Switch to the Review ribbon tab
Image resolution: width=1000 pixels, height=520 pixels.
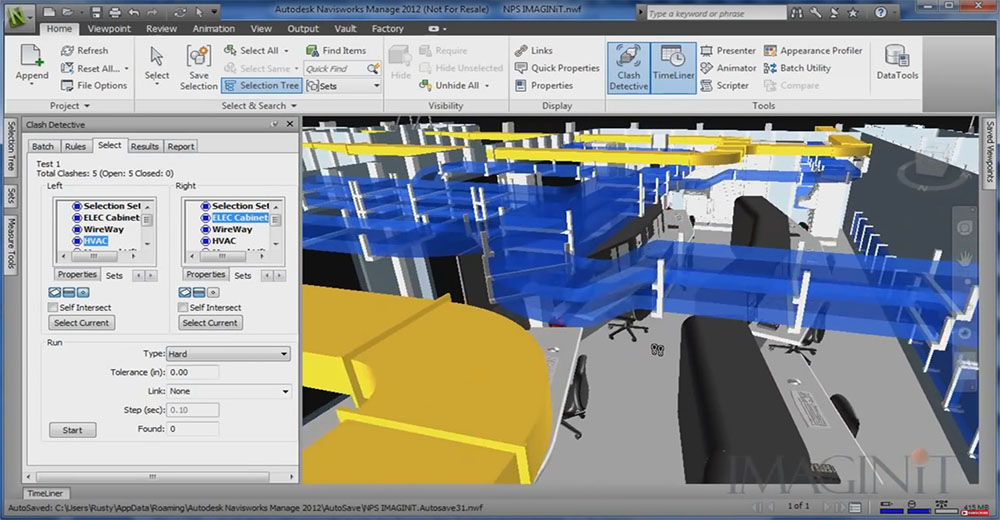point(161,29)
